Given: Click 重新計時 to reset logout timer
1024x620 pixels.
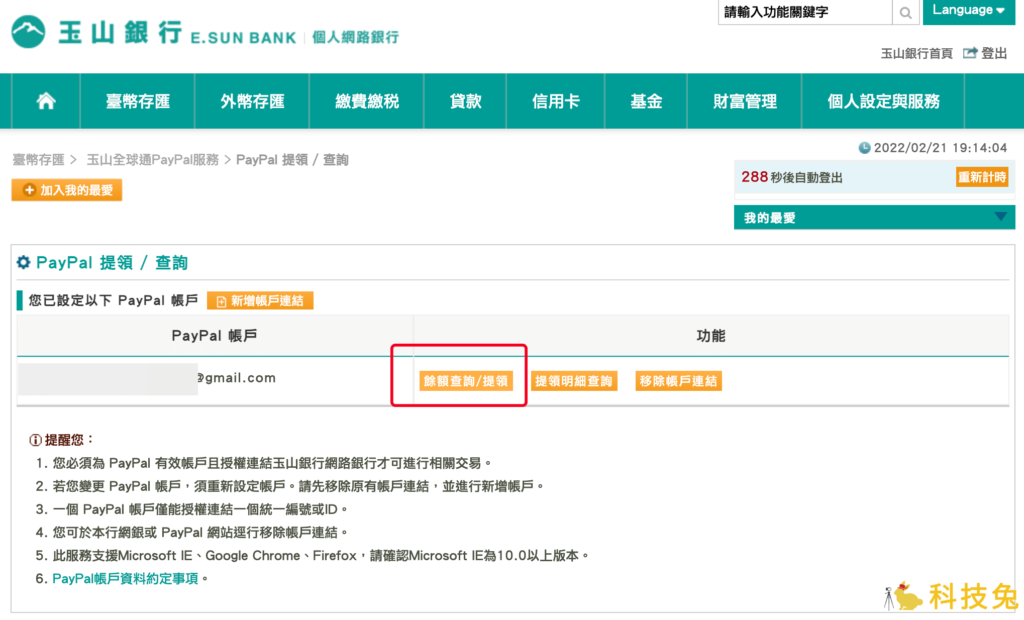Looking at the screenshot, I should [982, 177].
